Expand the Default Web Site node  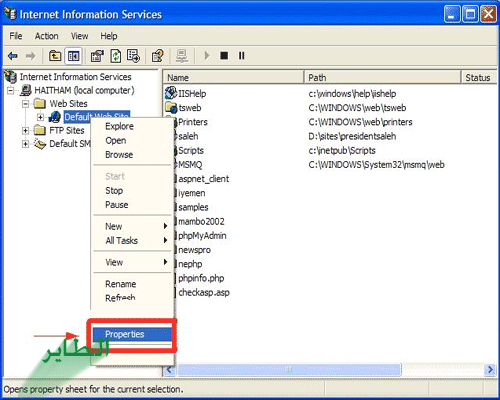[x=40, y=117]
